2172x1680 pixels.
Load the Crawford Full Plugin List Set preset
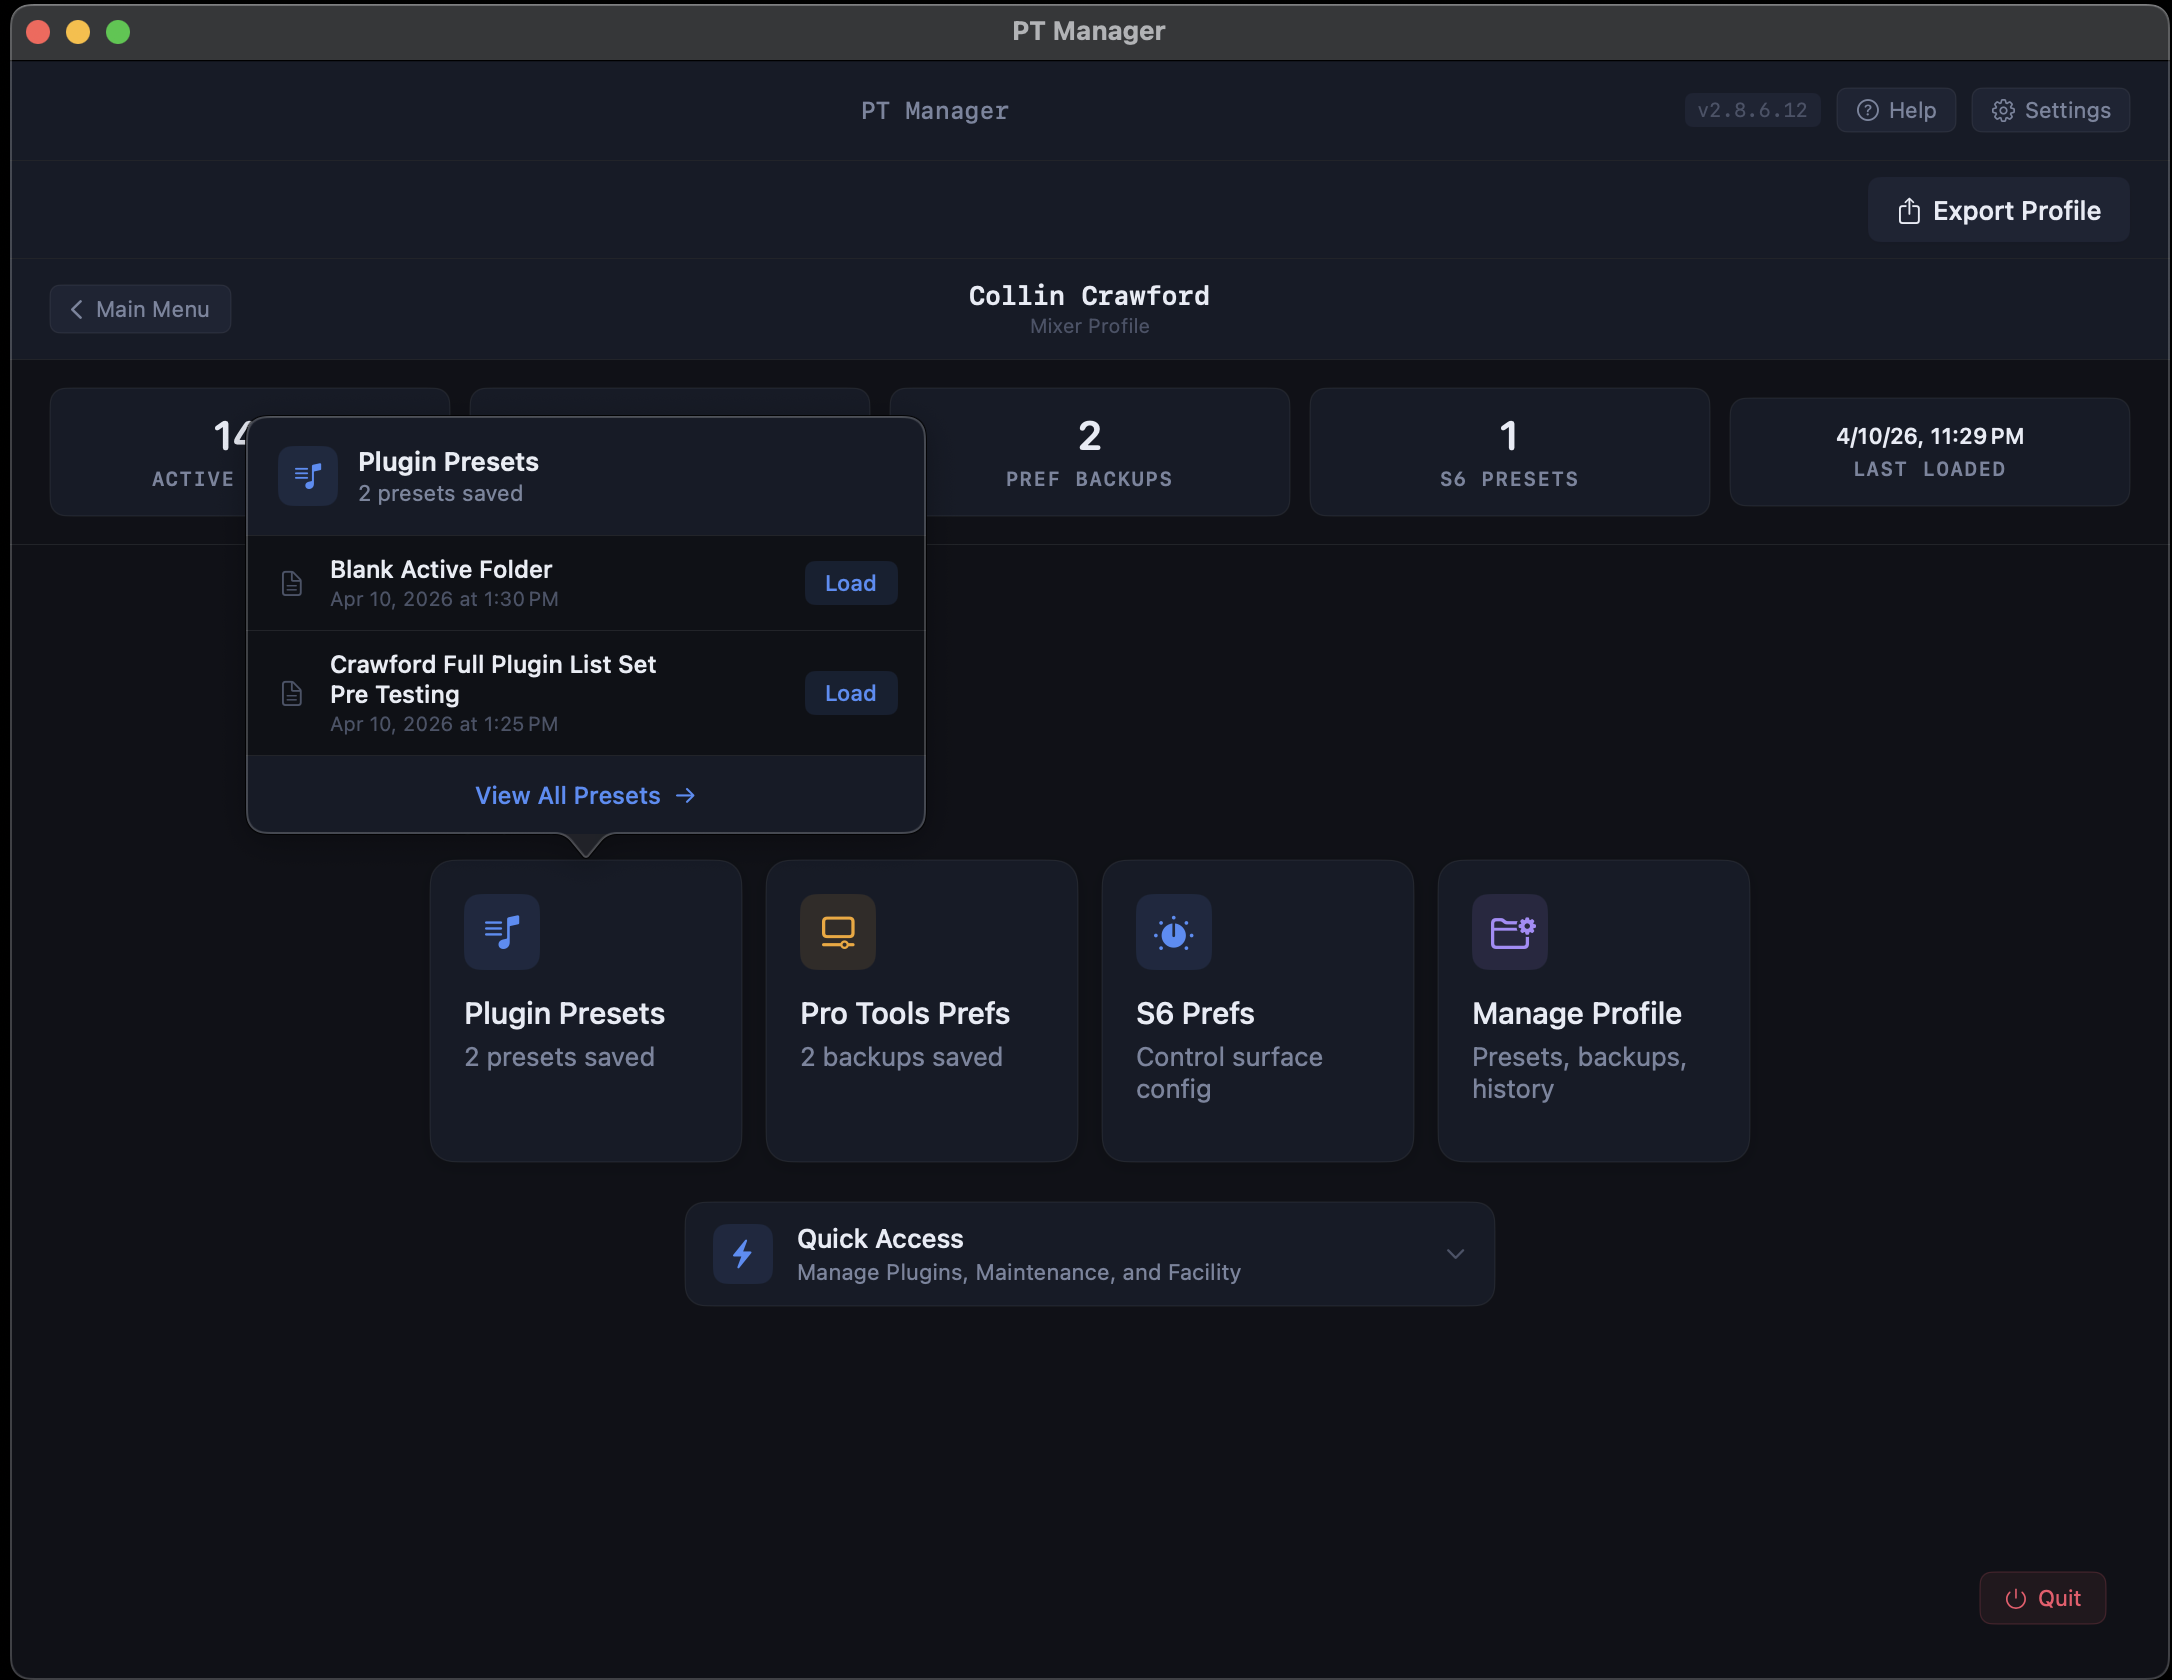click(851, 693)
